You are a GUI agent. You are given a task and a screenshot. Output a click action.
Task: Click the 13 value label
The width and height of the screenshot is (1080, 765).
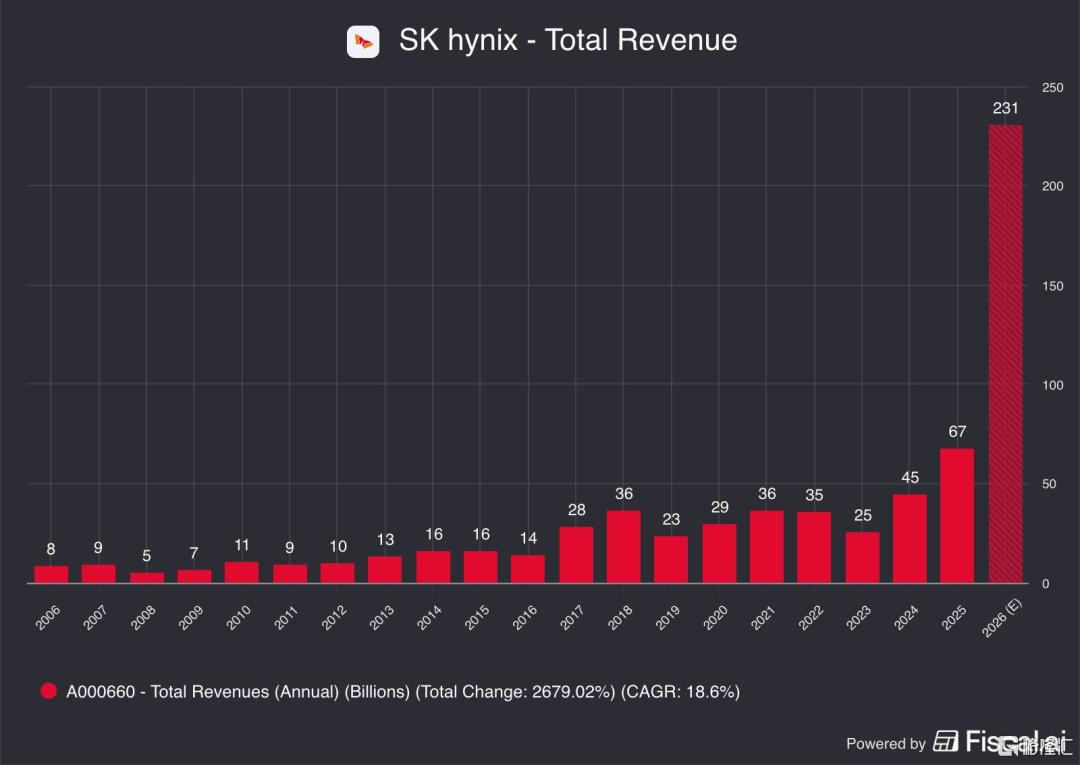(385, 540)
